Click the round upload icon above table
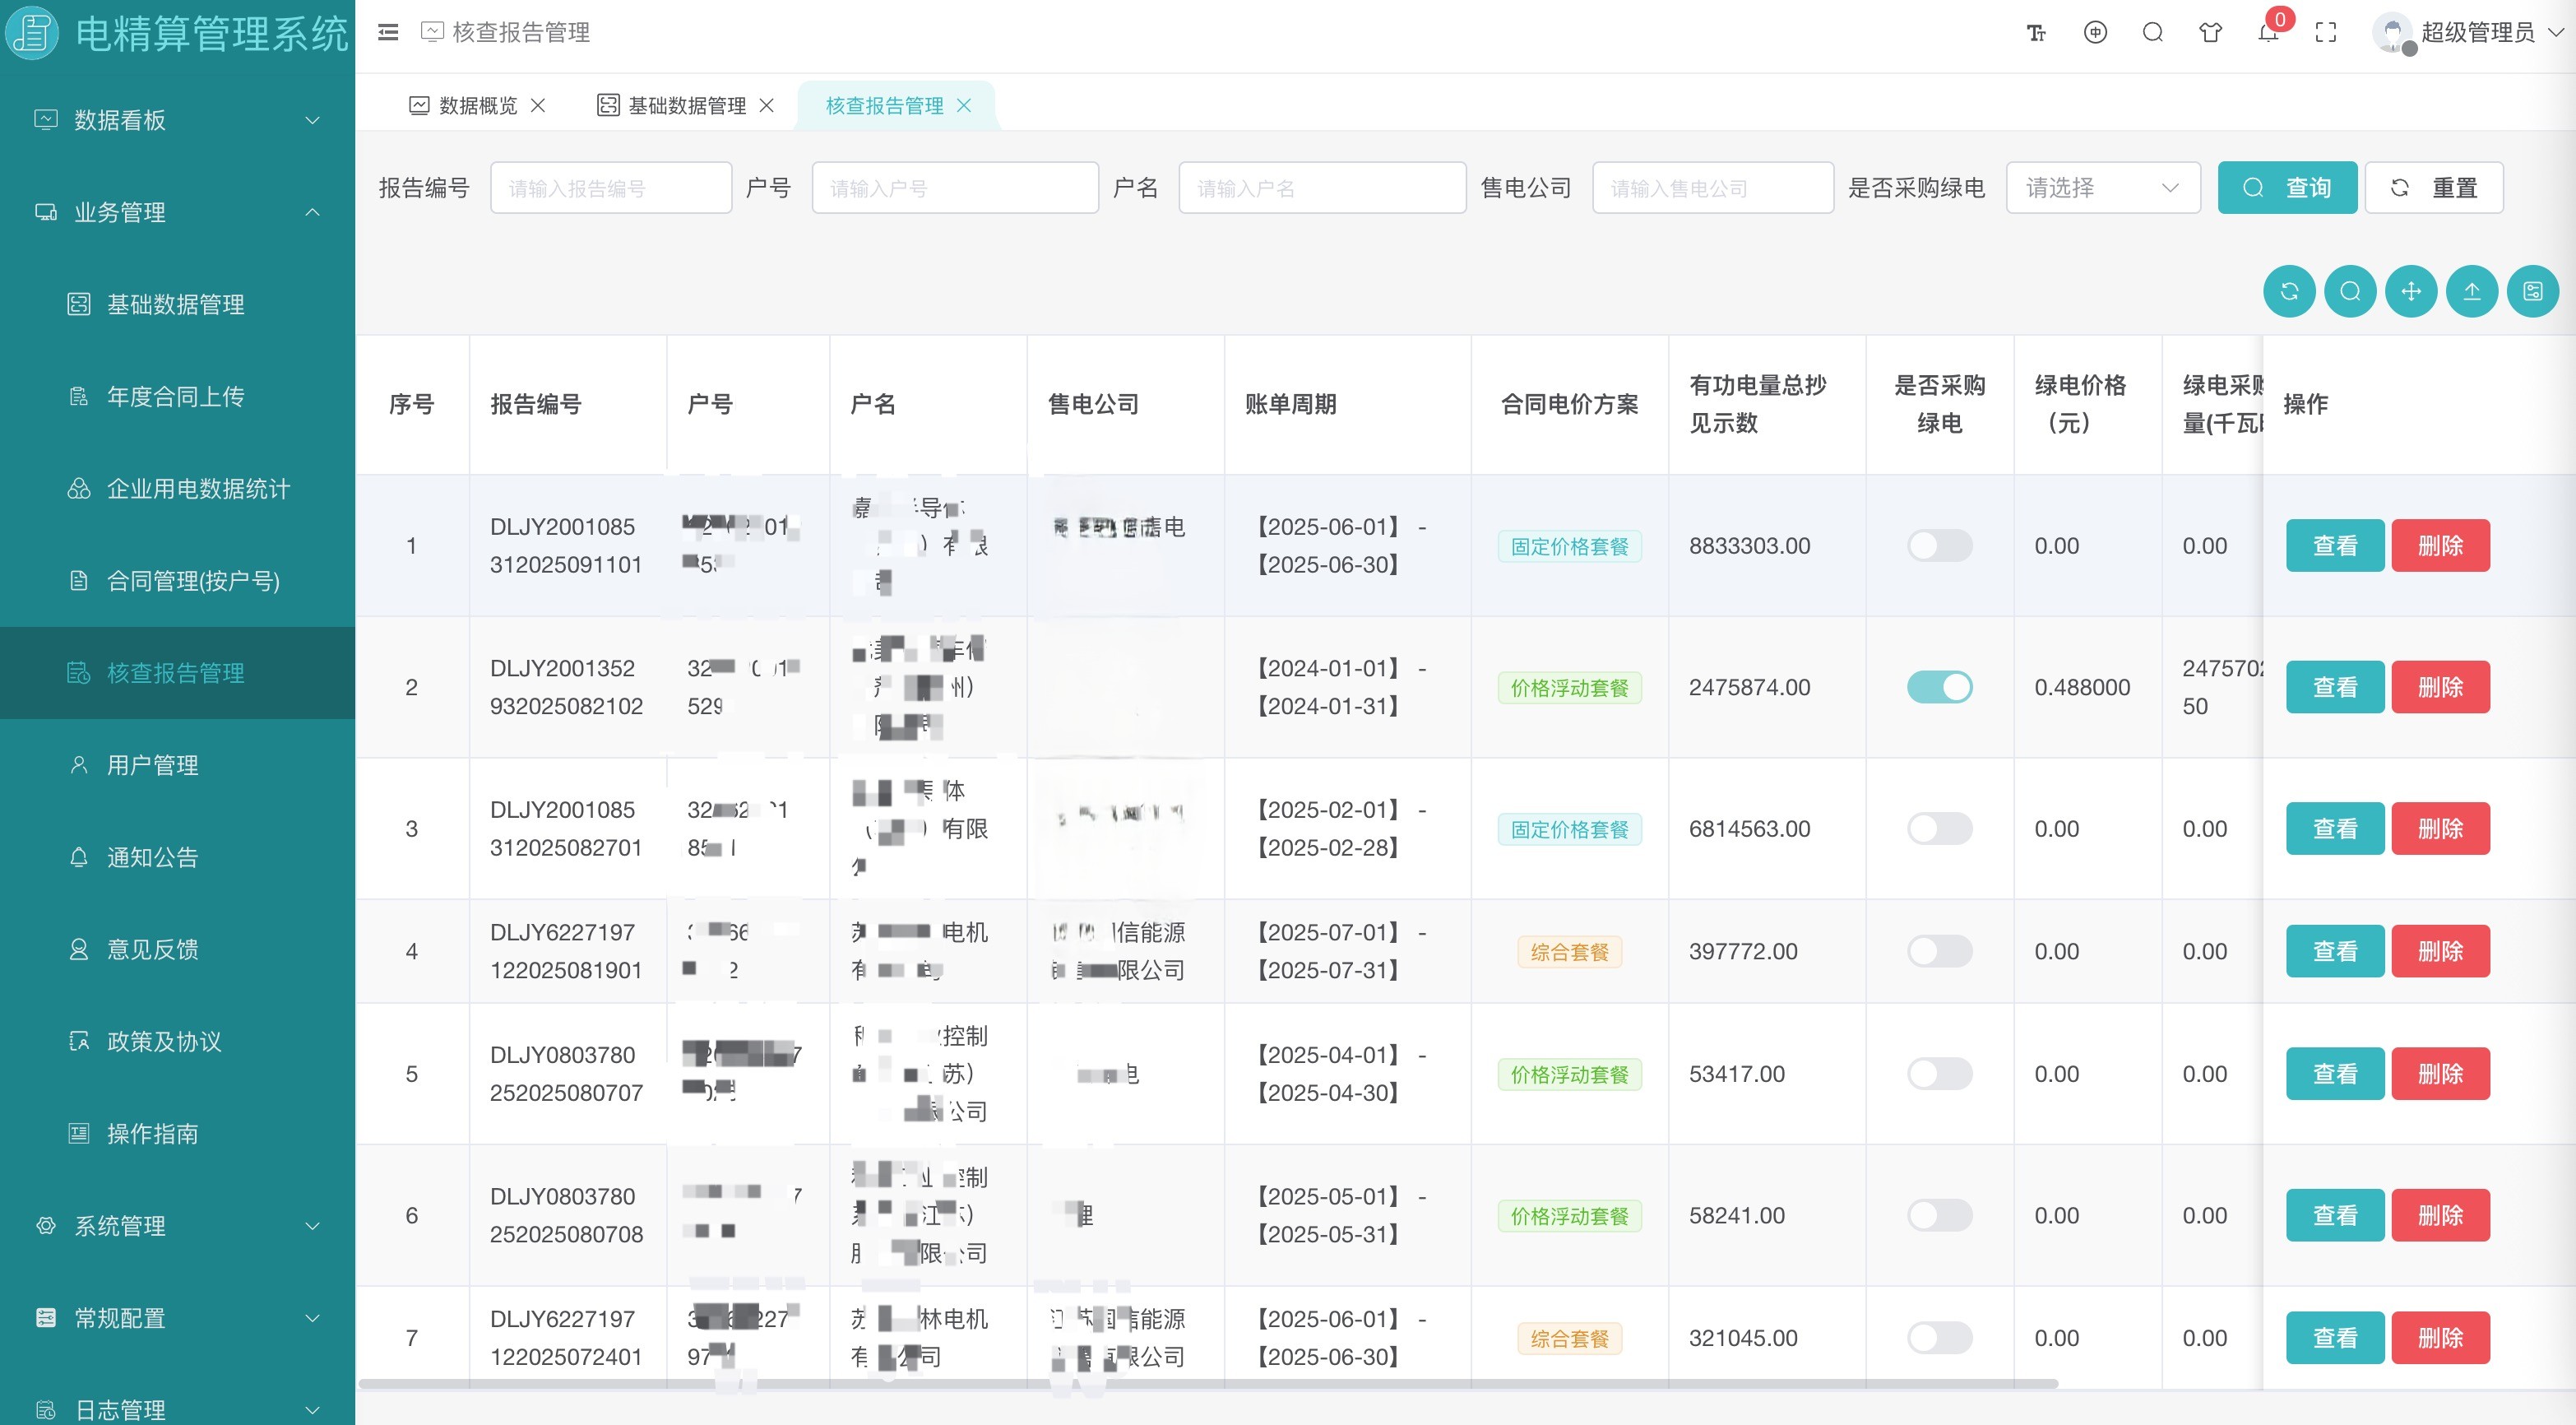Screen dimensions: 2576x1425 pyautogui.click(x=2471, y=291)
